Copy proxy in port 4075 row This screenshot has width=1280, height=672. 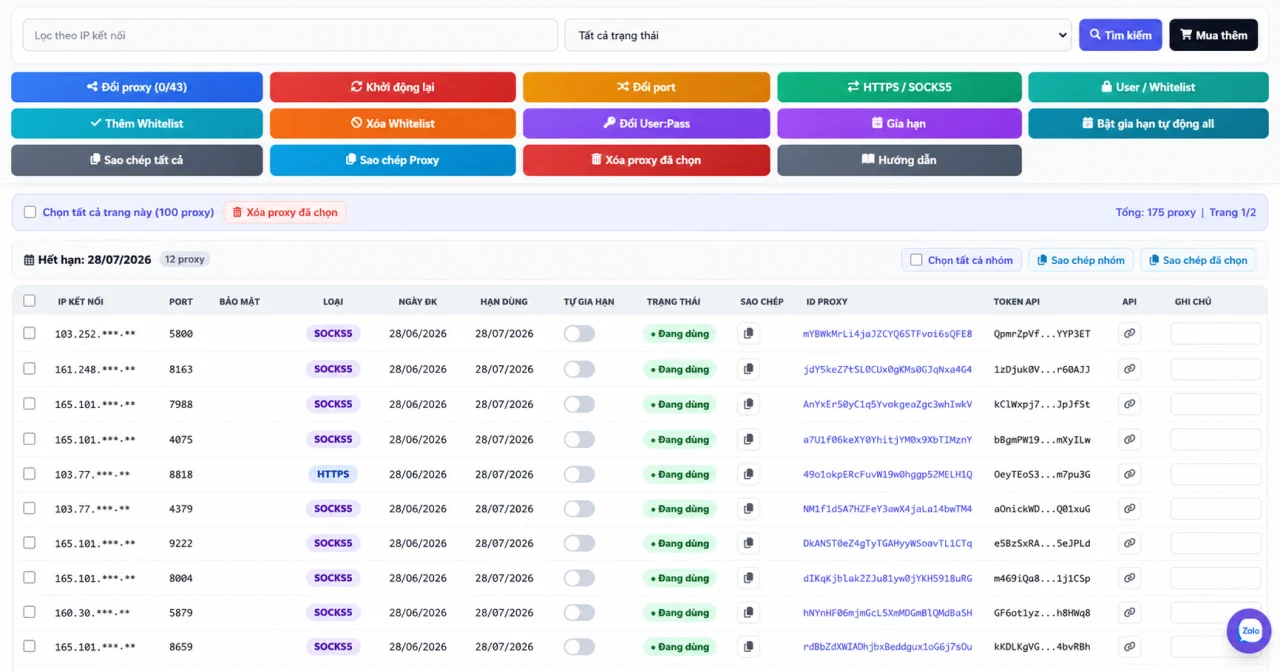click(748, 439)
